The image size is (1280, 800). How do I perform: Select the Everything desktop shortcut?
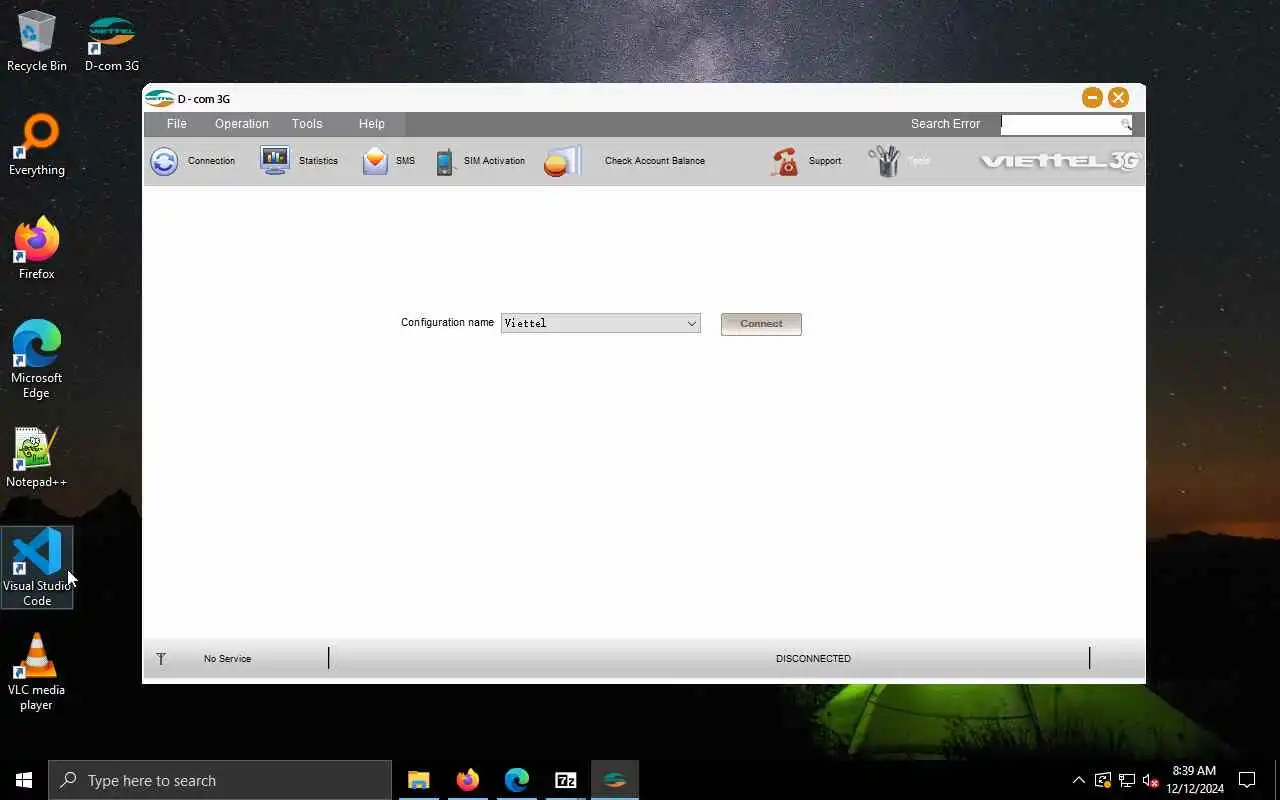[x=37, y=145]
